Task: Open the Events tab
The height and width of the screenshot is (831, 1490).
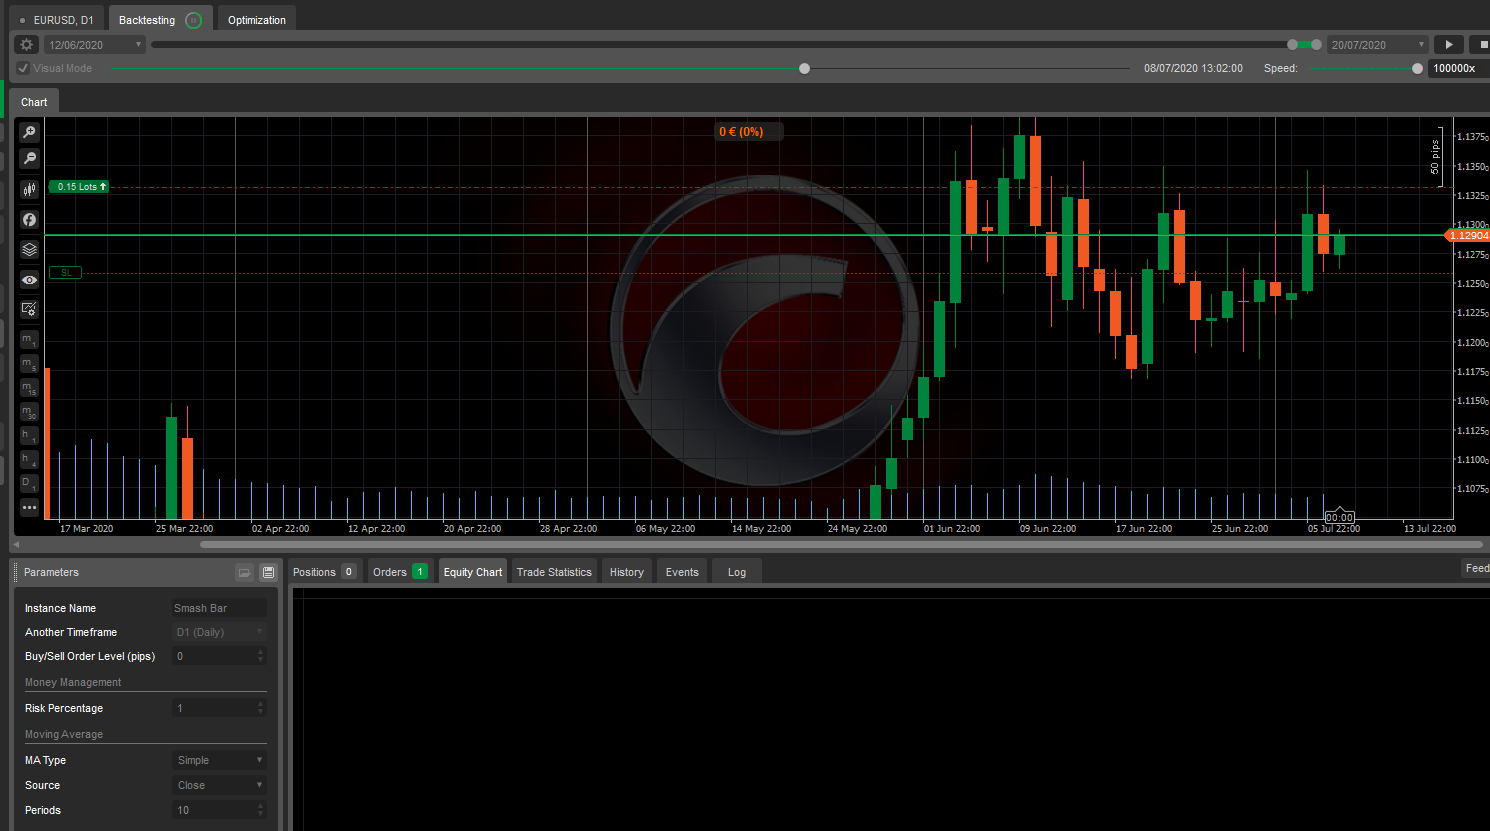Action: pos(682,572)
